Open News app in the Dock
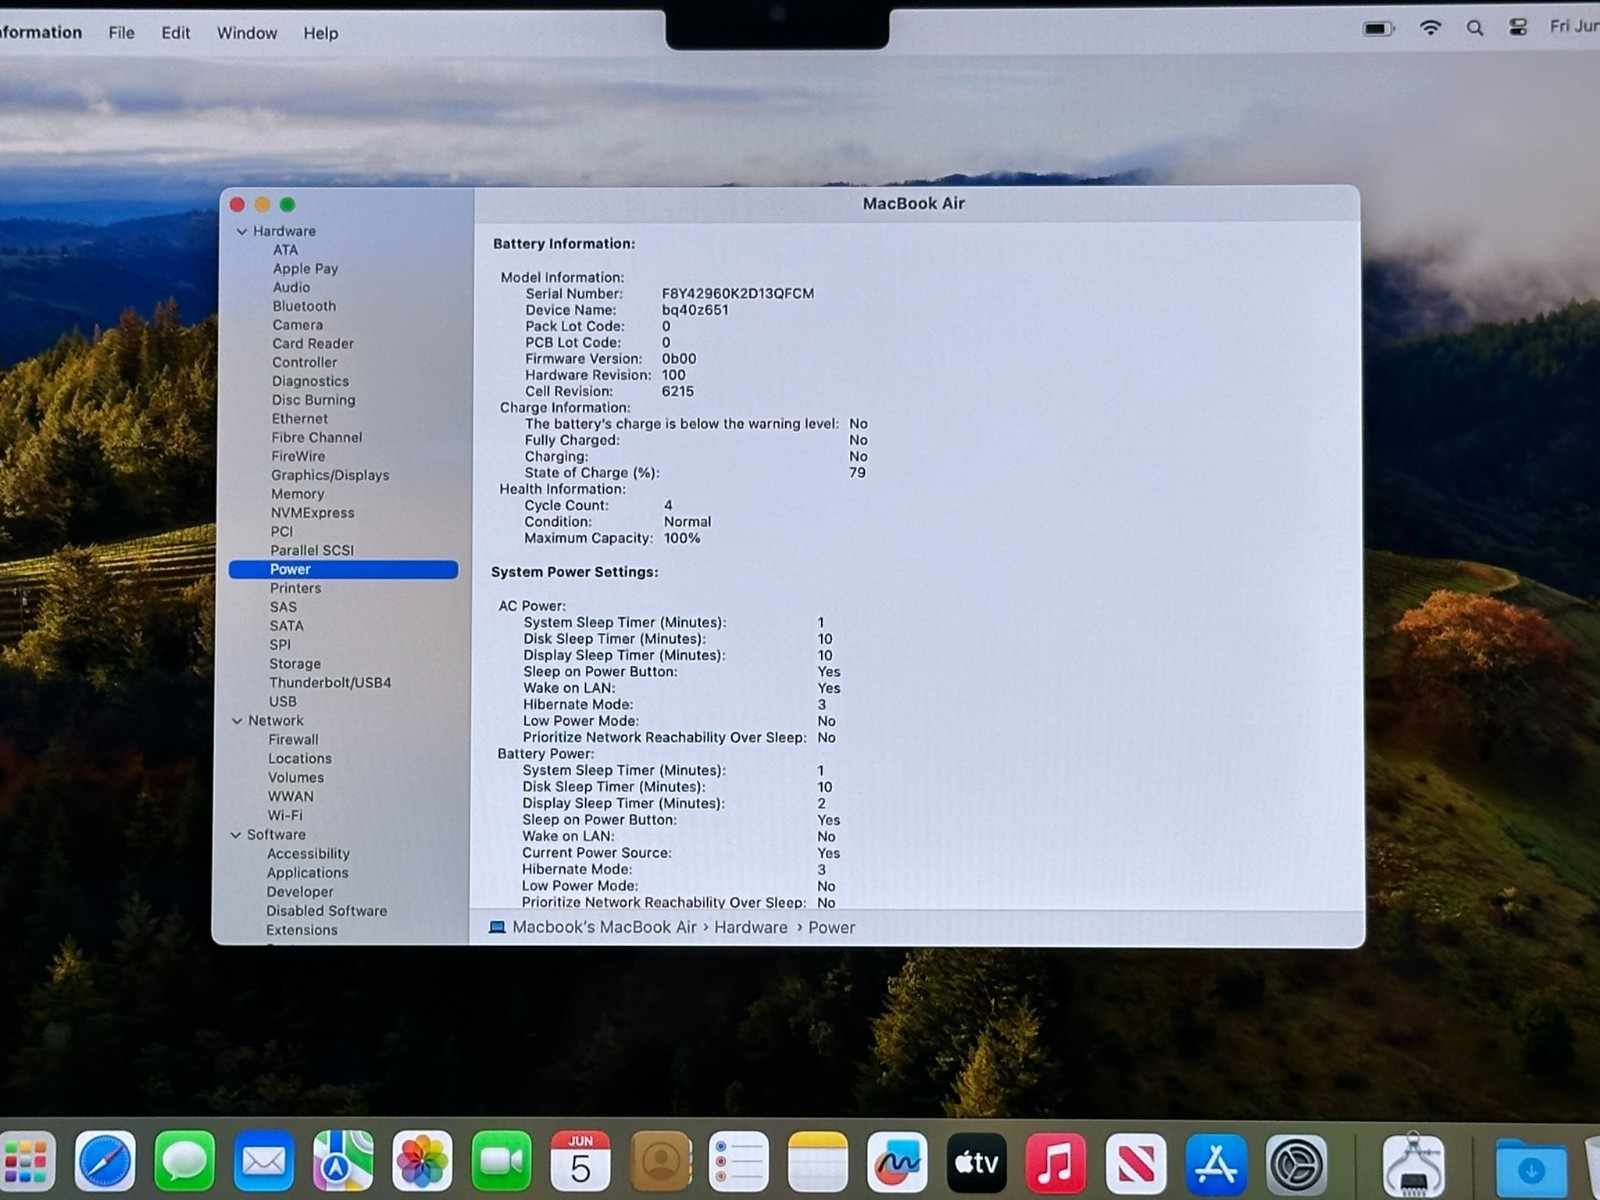This screenshot has width=1600, height=1200. (x=1135, y=1162)
